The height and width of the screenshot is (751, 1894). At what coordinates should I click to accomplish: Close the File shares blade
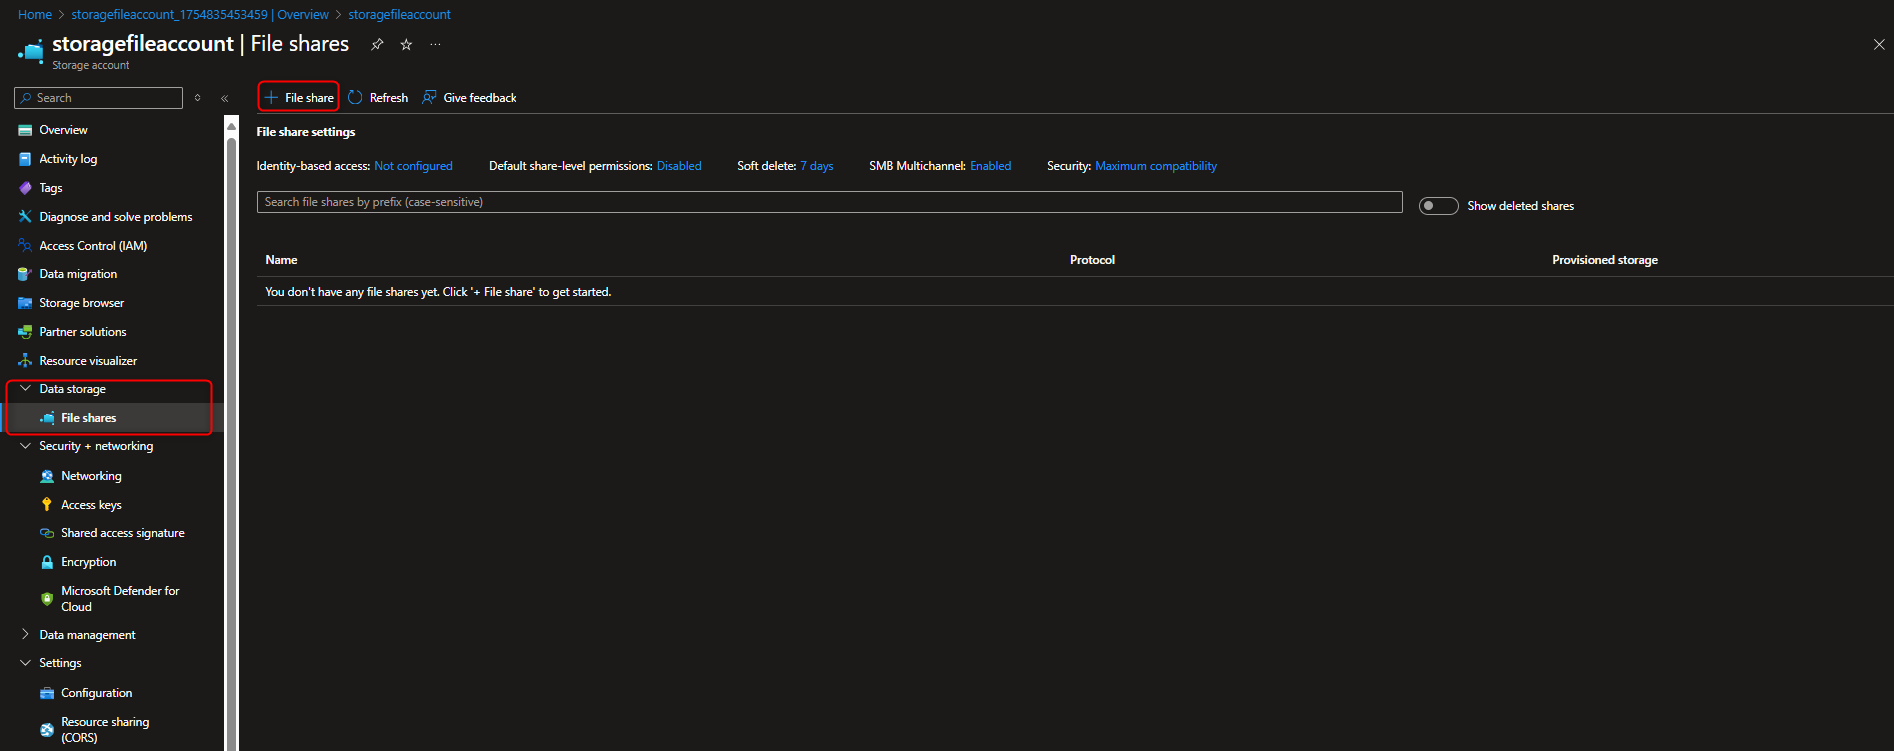[x=1879, y=44]
